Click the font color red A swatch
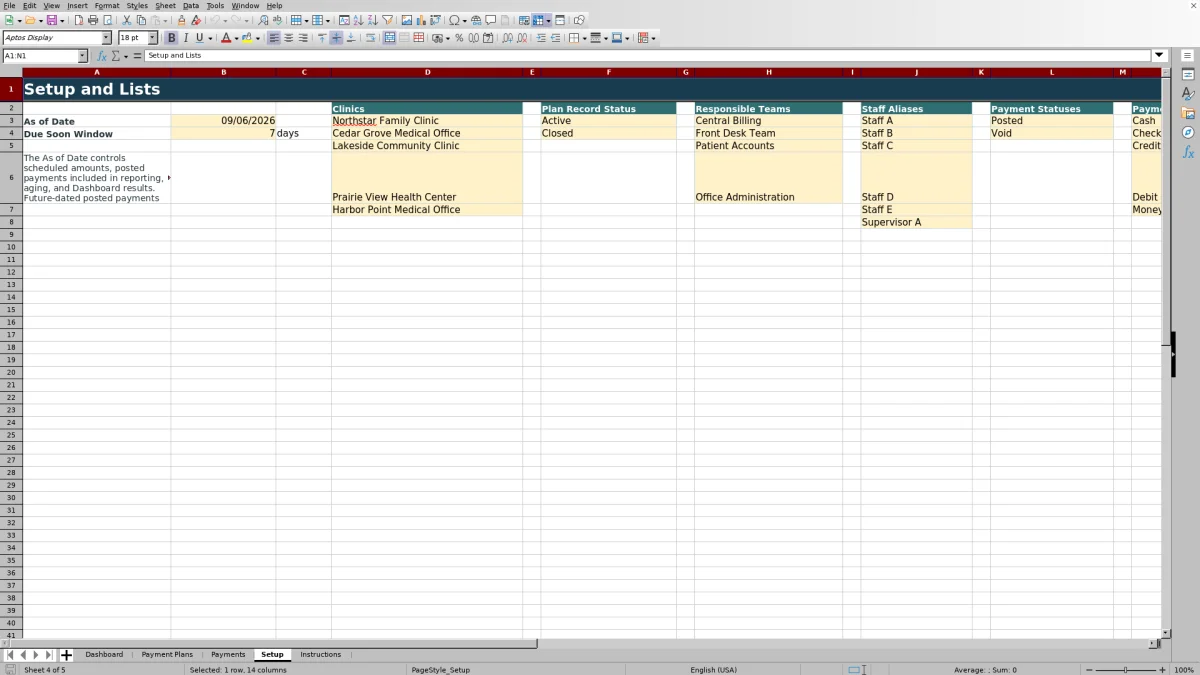This screenshot has height=675, width=1200. pyautogui.click(x=226, y=38)
